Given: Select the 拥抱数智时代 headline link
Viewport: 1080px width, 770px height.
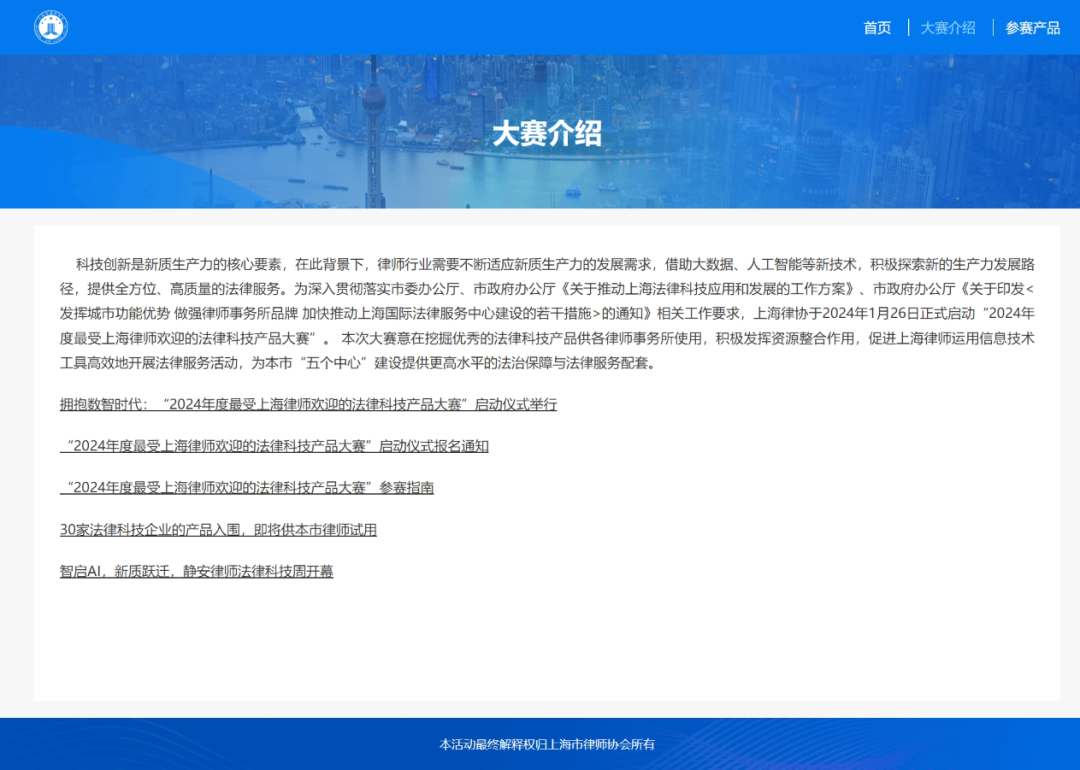Looking at the screenshot, I should tap(308, 405).
